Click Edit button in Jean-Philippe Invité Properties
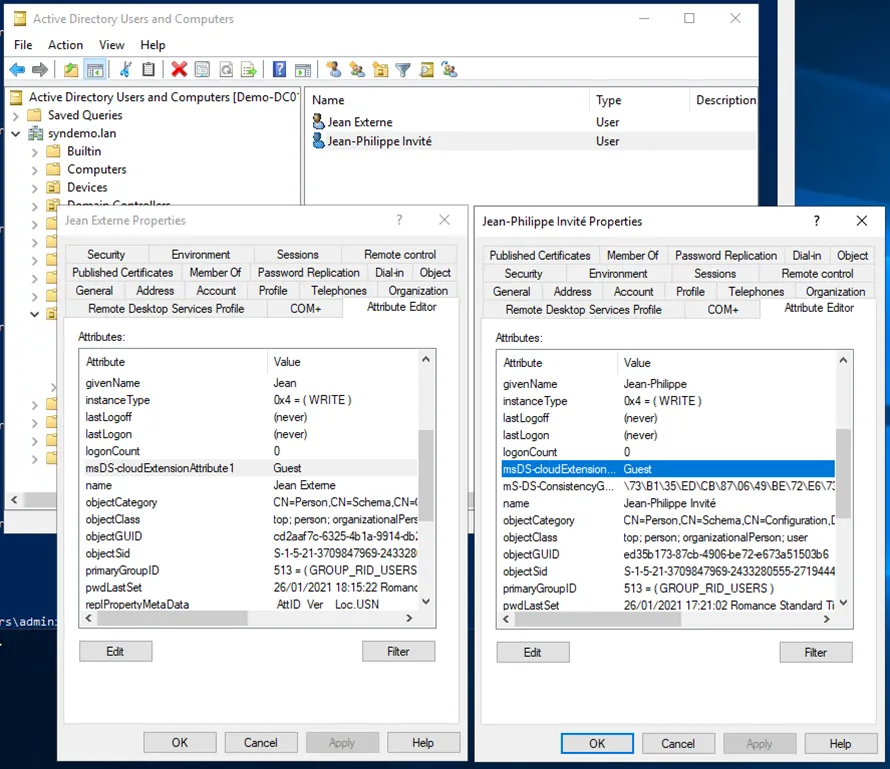The width and height of the screenshot is (890, 769). pyautogui.click(x=532, y=652)
